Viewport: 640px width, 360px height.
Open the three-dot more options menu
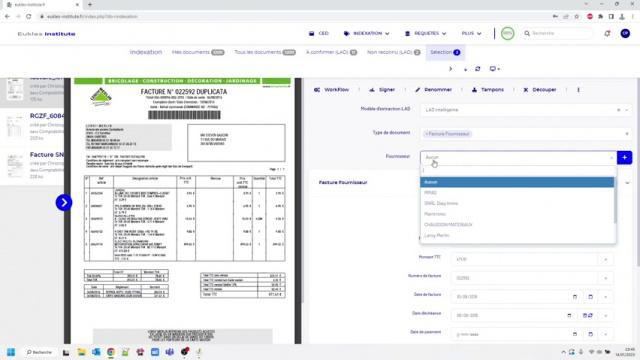pyautogui.click(x=578, y=90)
